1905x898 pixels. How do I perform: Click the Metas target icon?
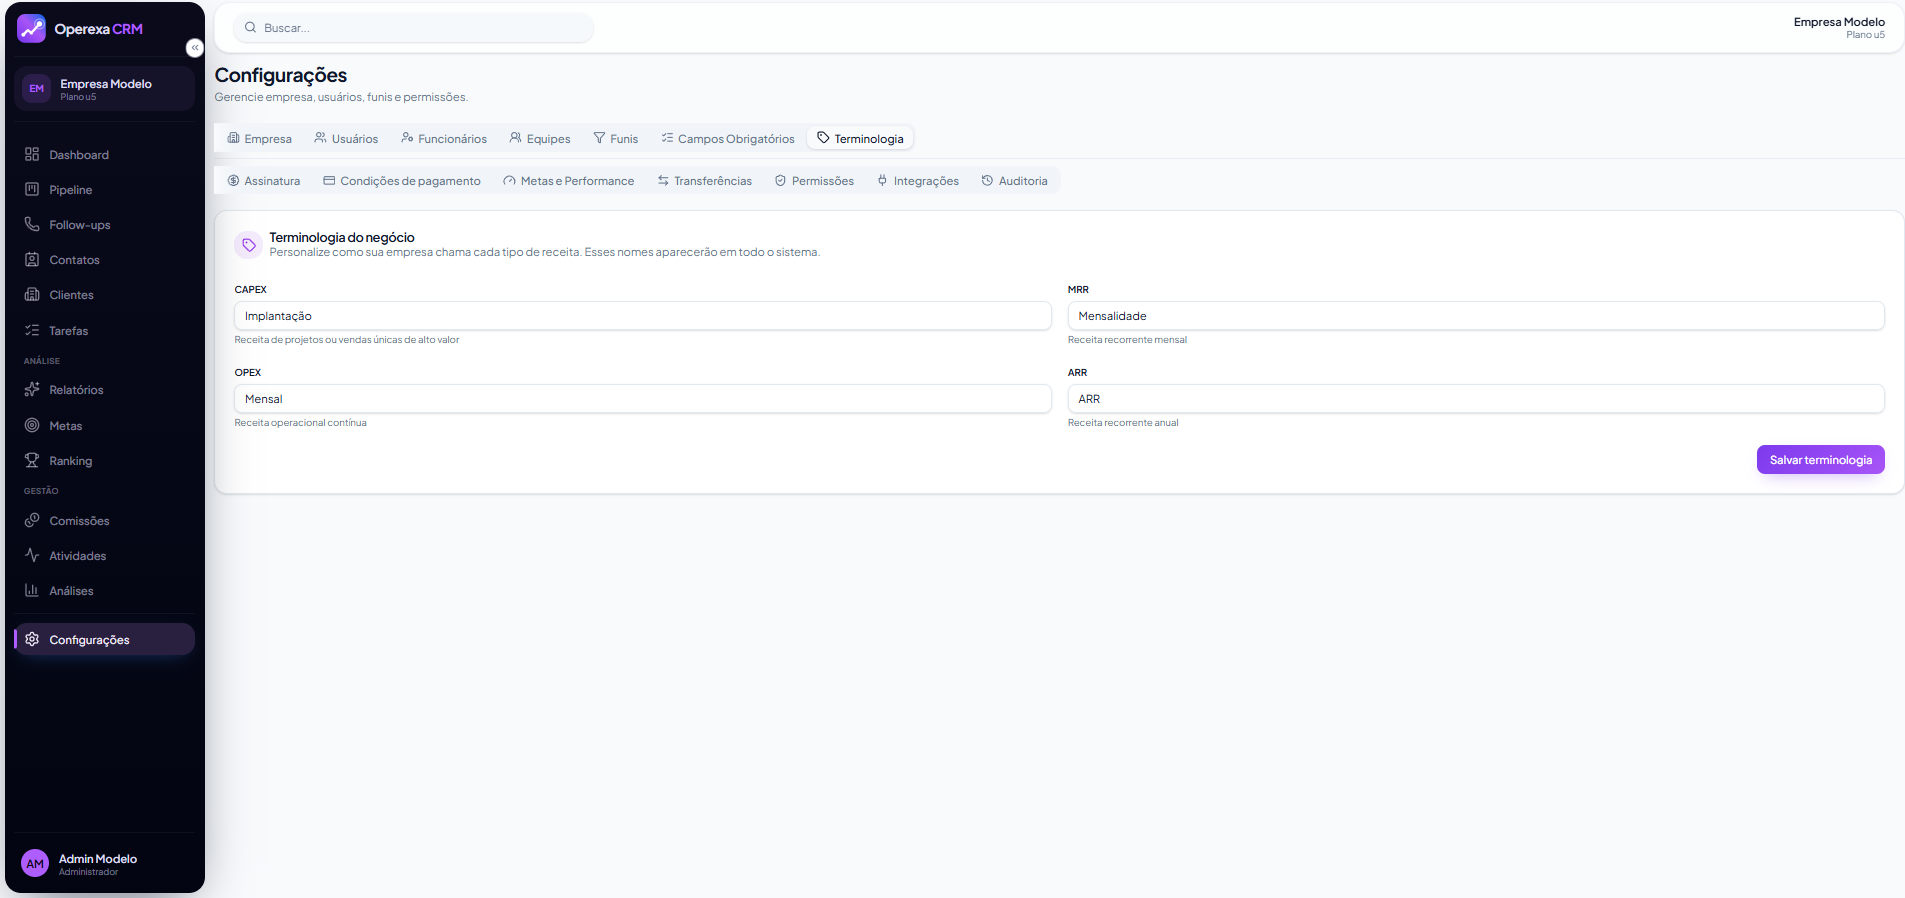pos(32,425)
